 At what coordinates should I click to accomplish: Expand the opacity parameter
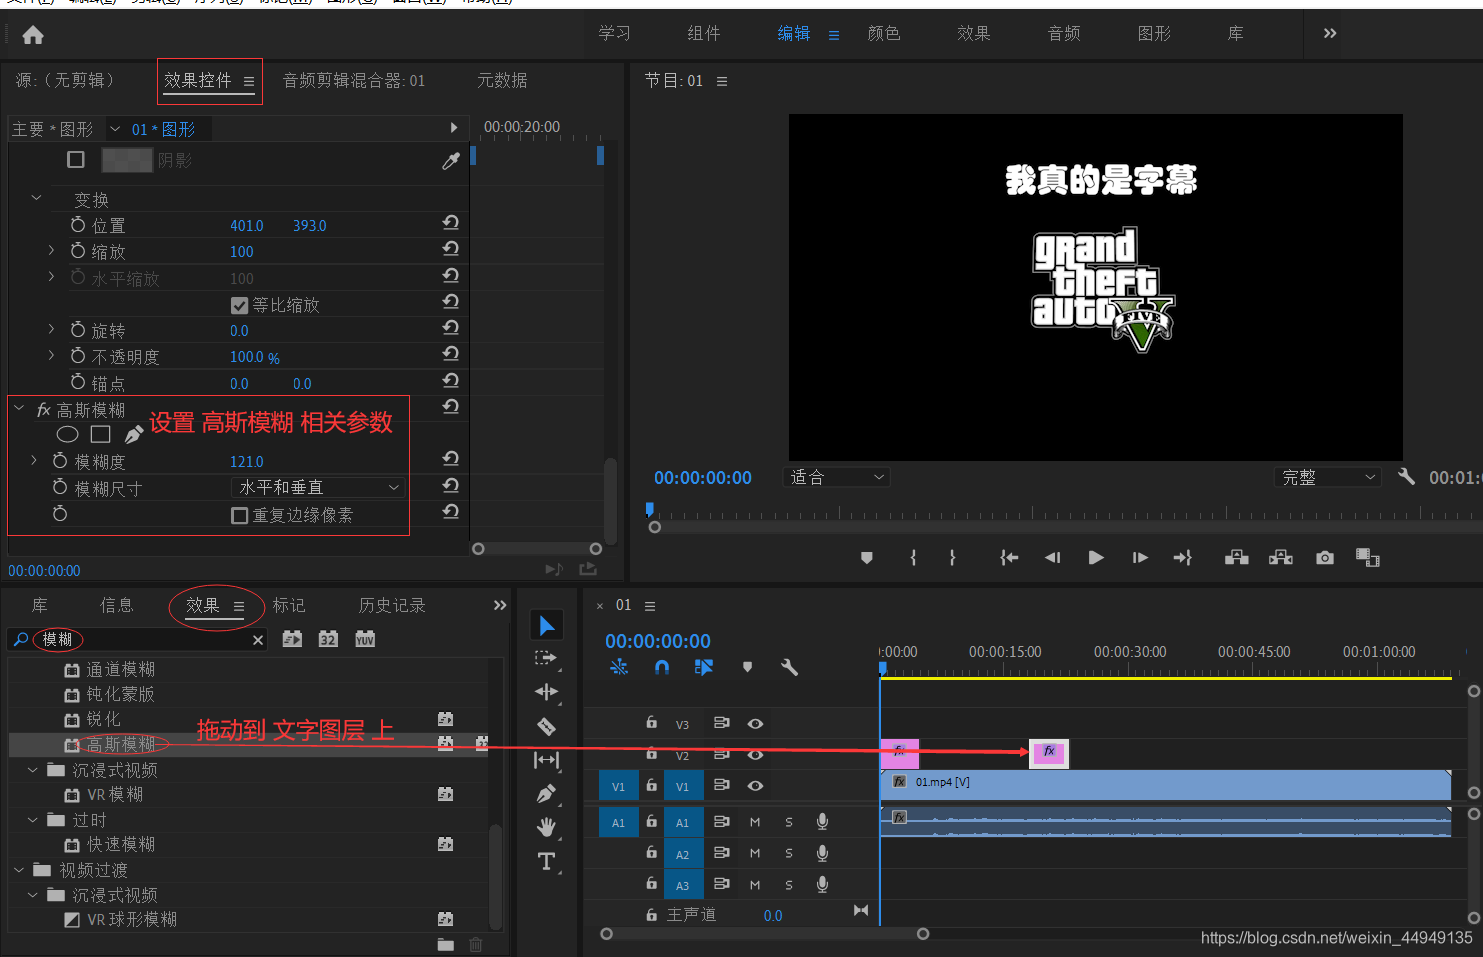[x=51, y=355]
